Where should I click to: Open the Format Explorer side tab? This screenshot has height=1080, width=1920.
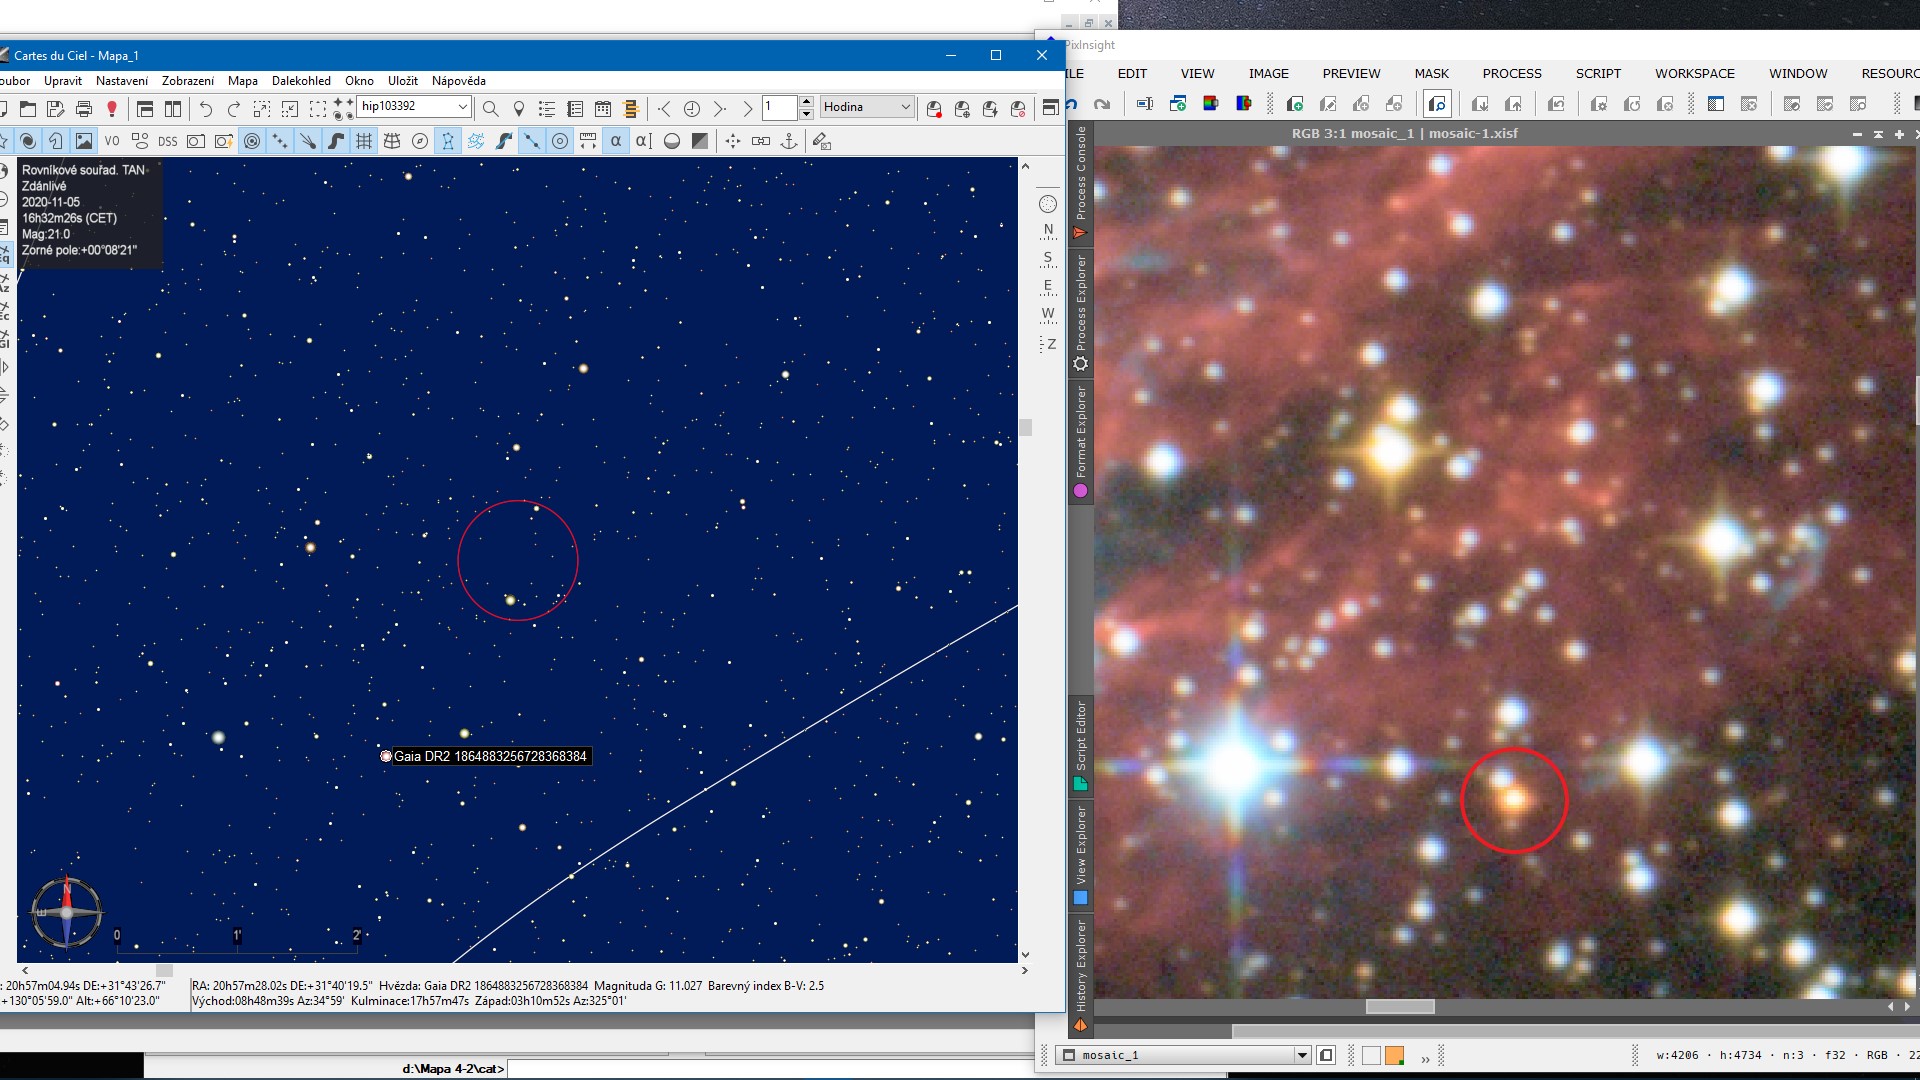click(1081, 441)
